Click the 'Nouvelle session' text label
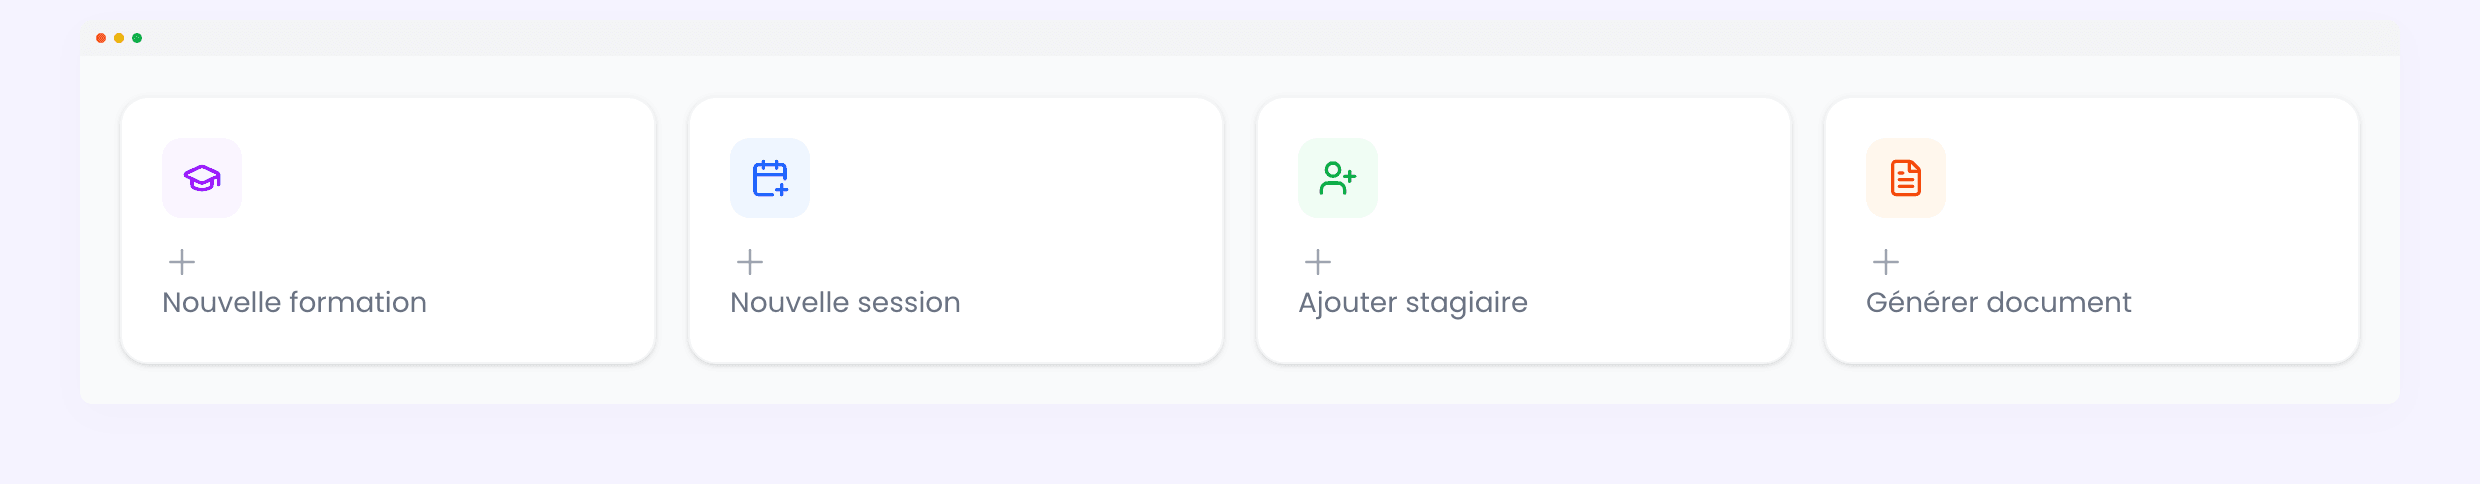Screen dimensions: 2480x484 [845, 302]
